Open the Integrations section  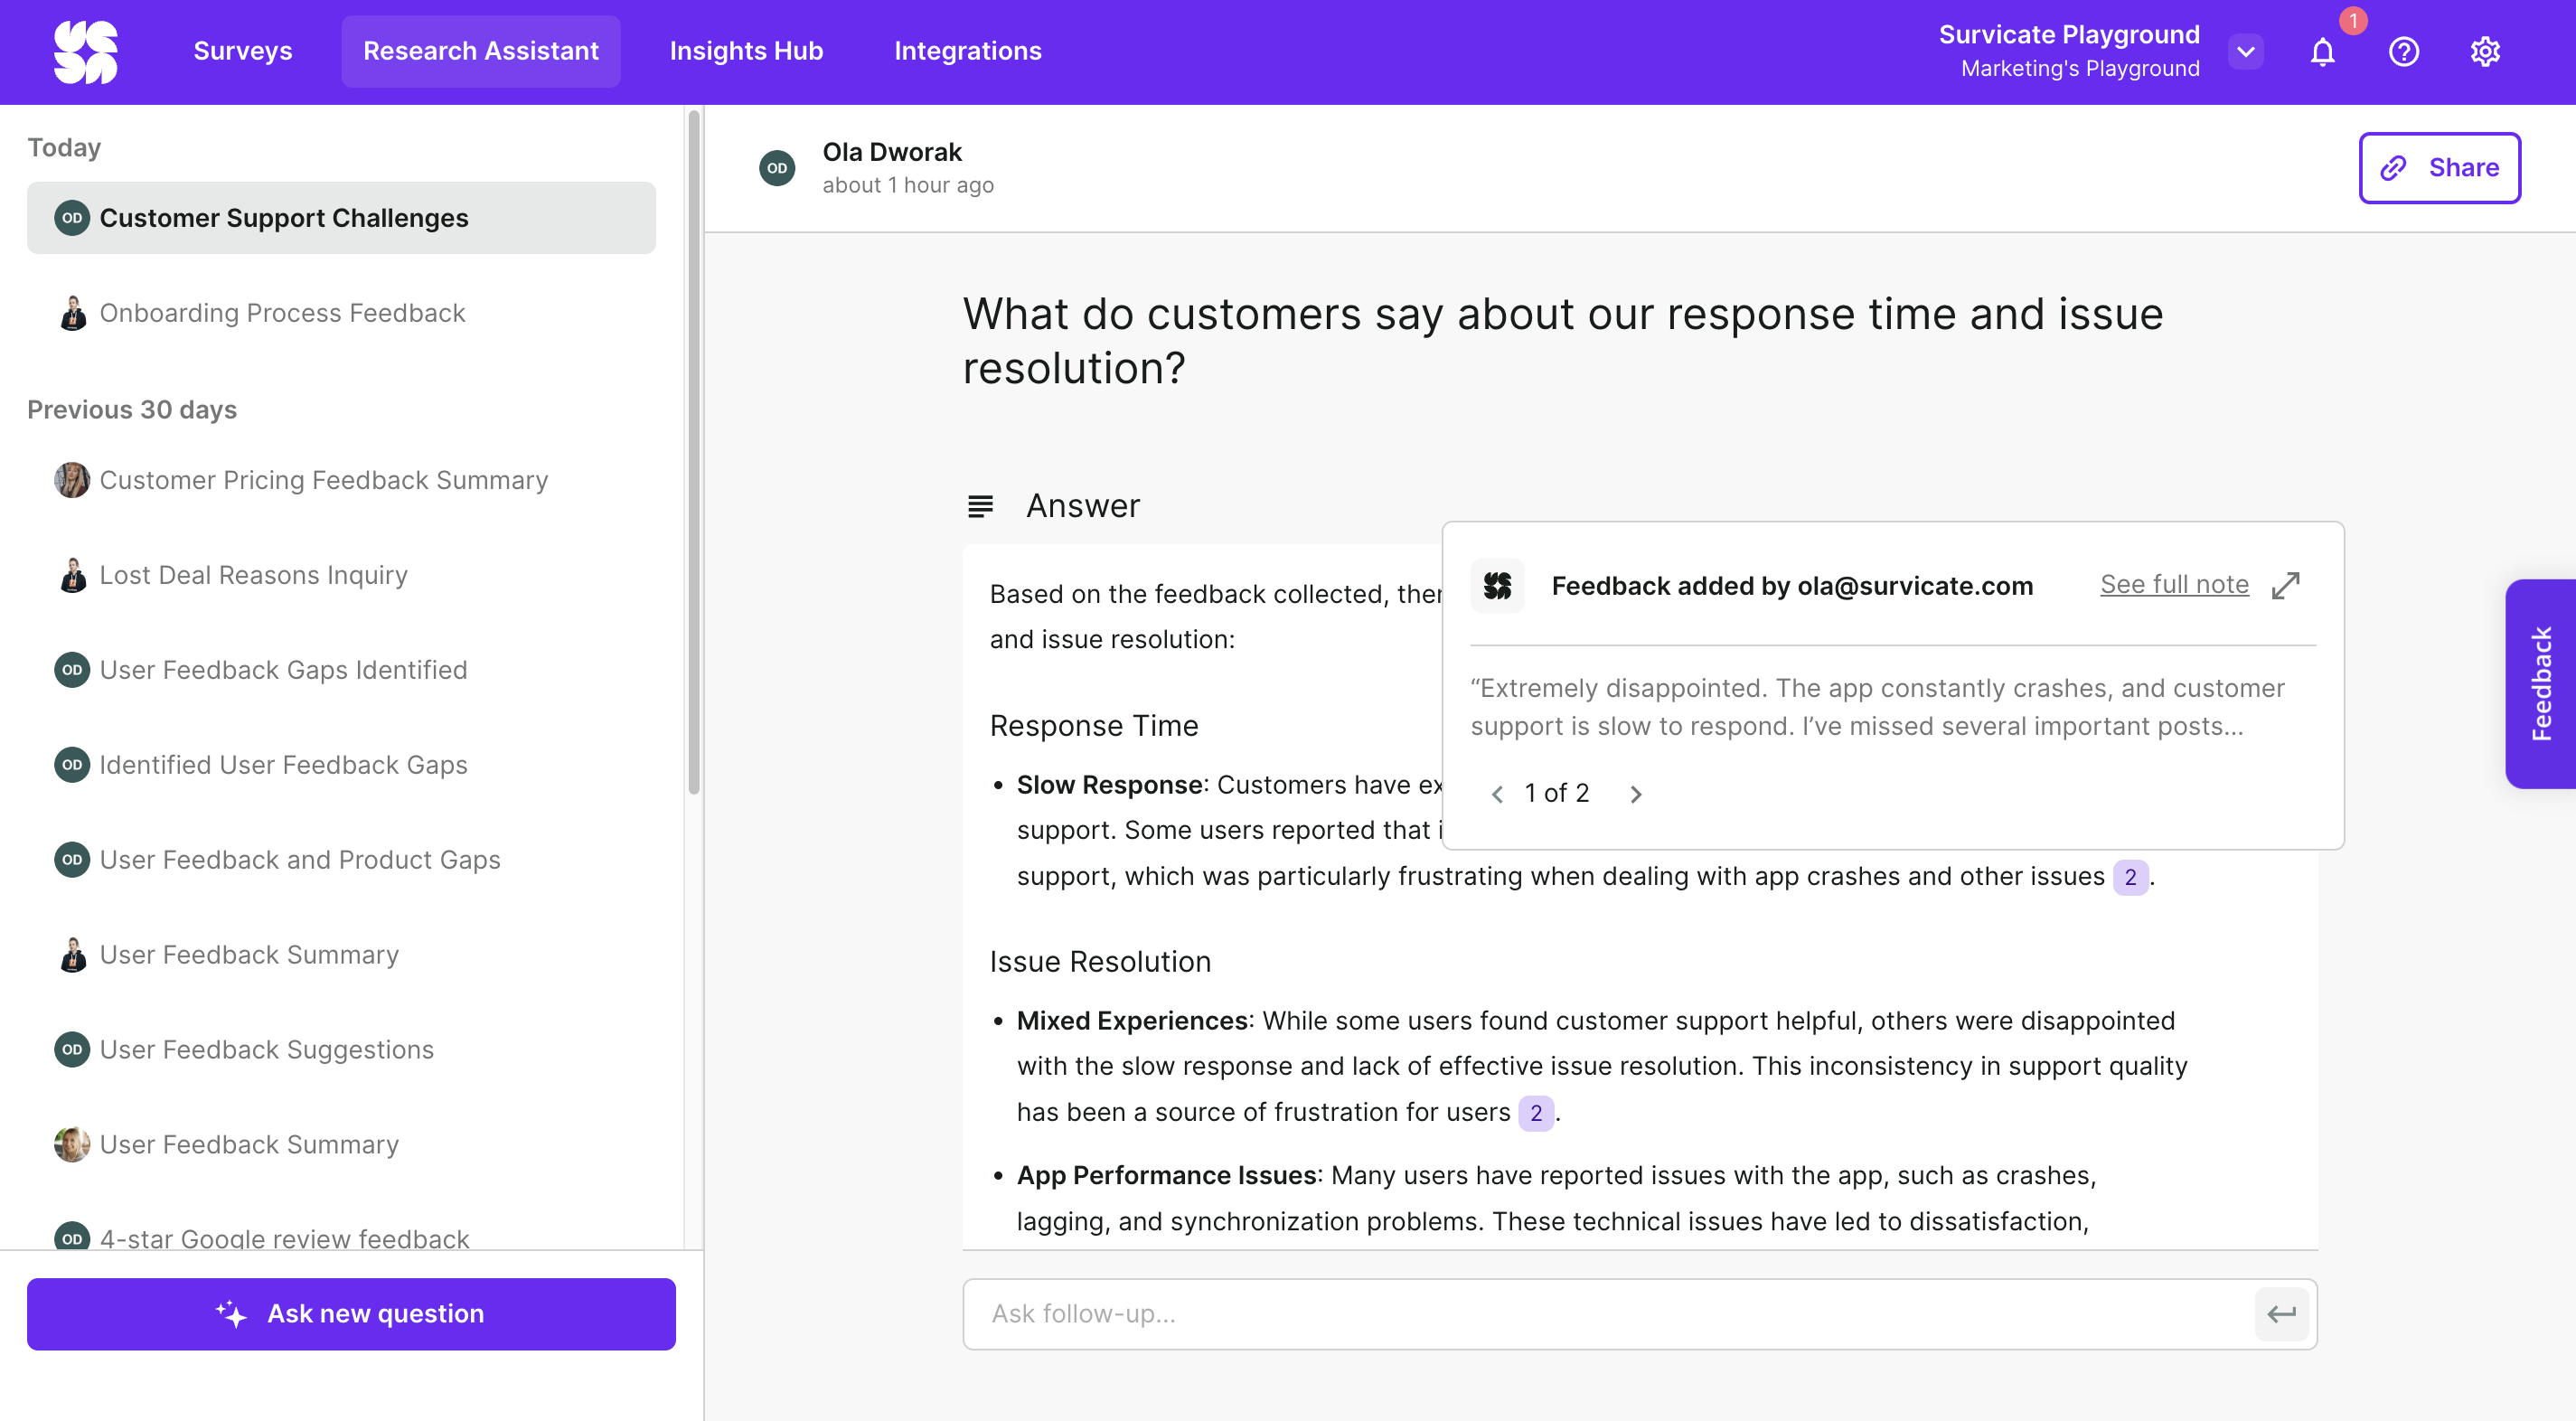pyautogui.click(x=967, y=51)
